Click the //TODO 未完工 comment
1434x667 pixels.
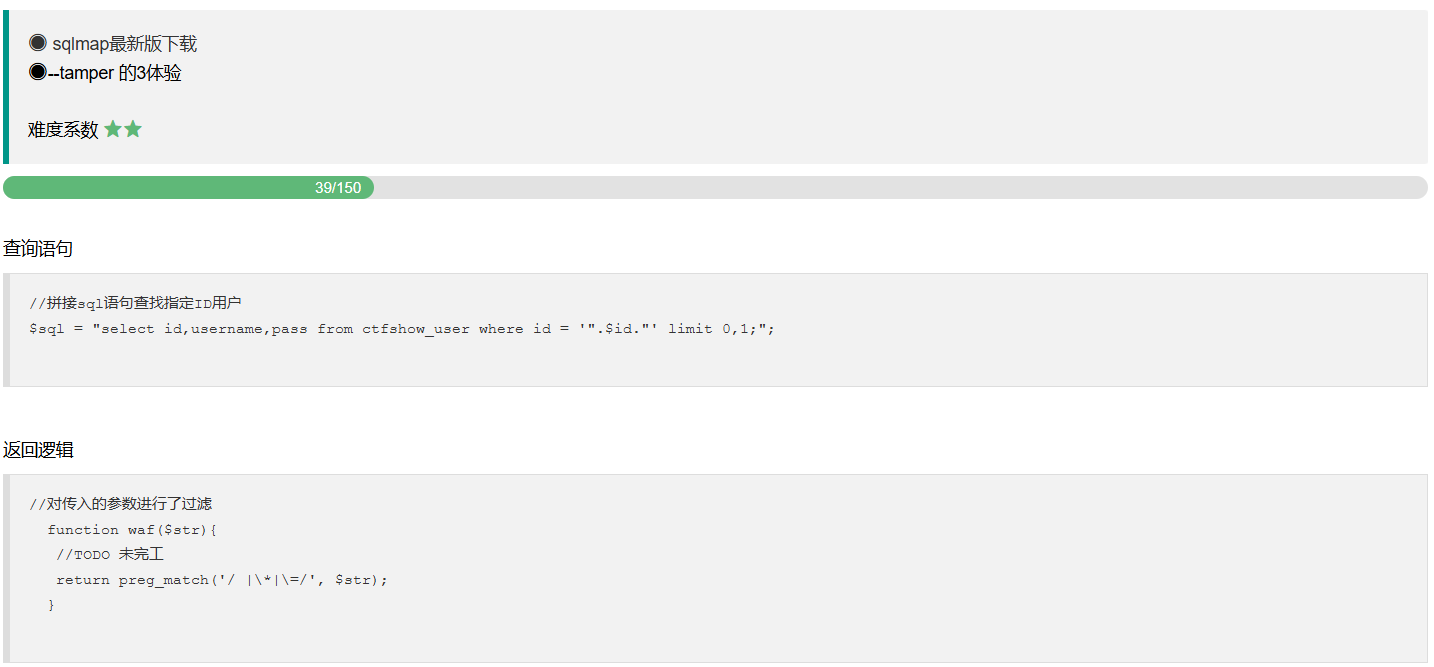[x=110, y=554]
